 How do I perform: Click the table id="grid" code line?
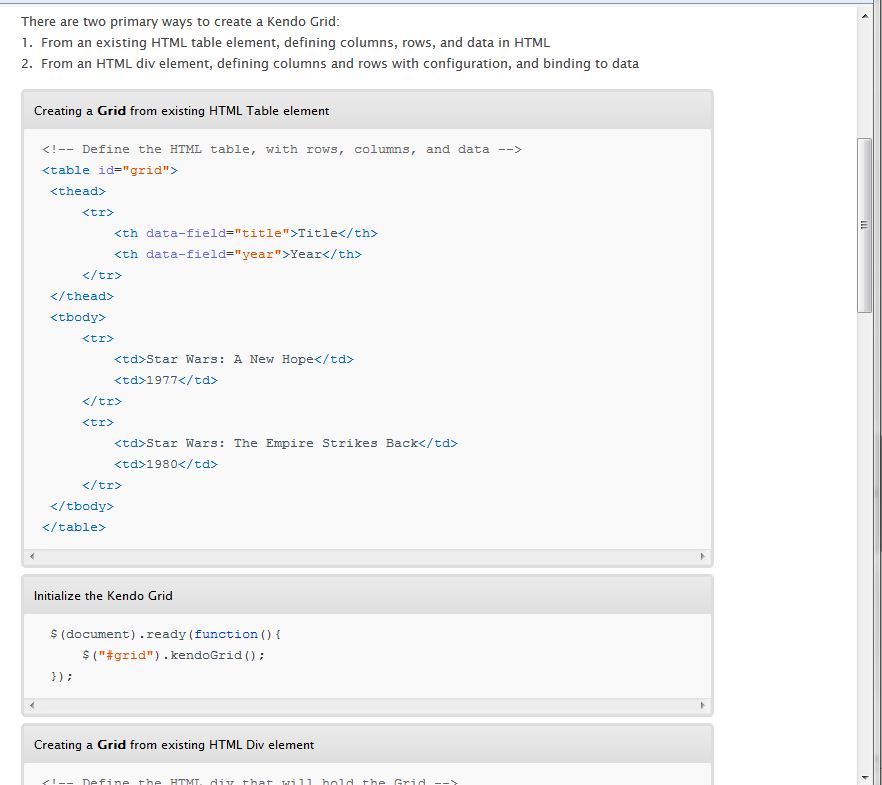tap(110, 170)
